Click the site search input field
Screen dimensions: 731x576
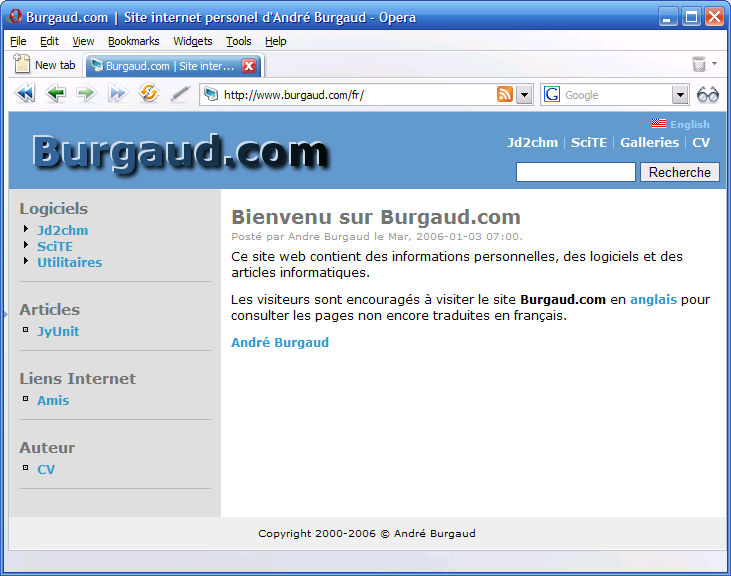pos(575,172)
